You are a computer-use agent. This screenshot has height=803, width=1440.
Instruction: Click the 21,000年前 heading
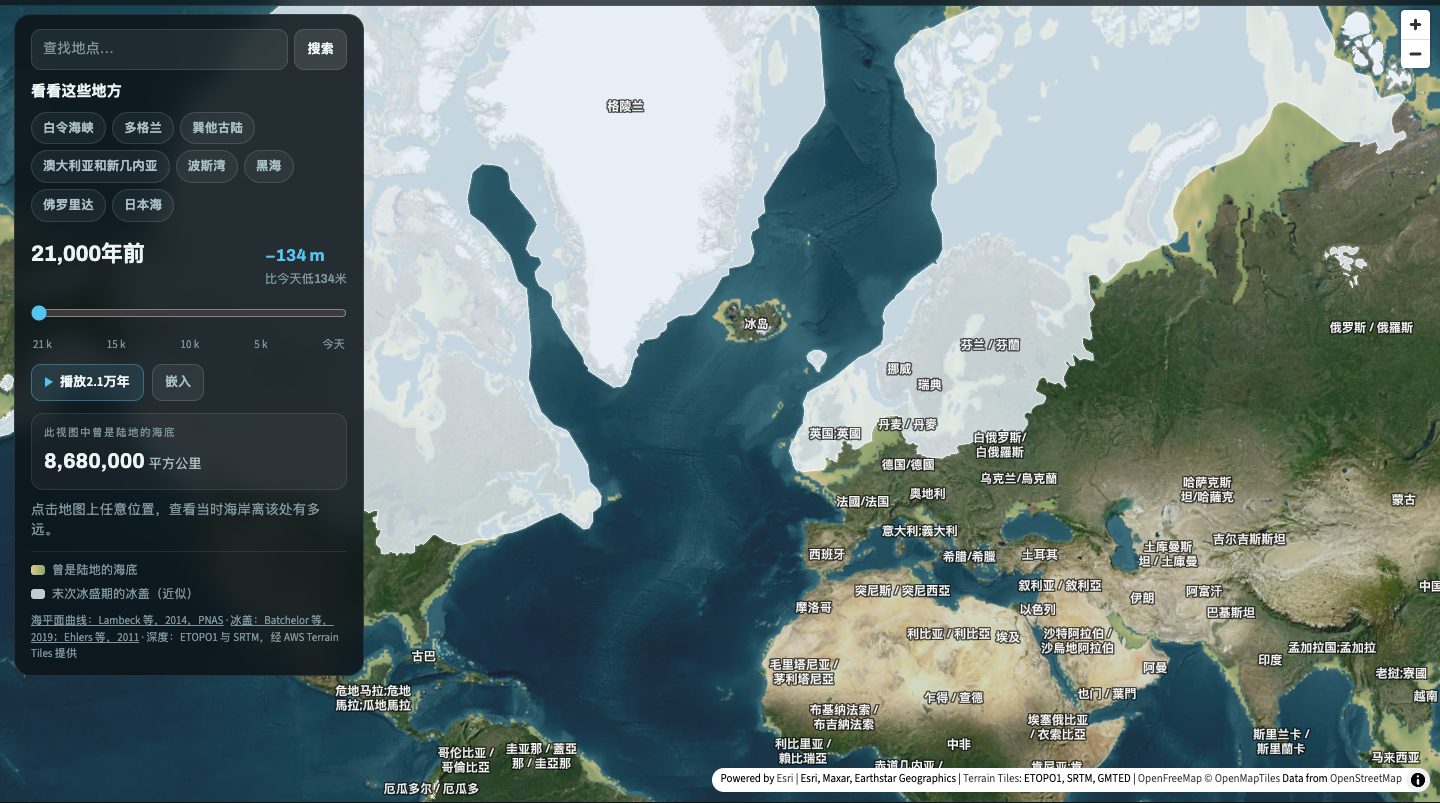tap(88, 254)
